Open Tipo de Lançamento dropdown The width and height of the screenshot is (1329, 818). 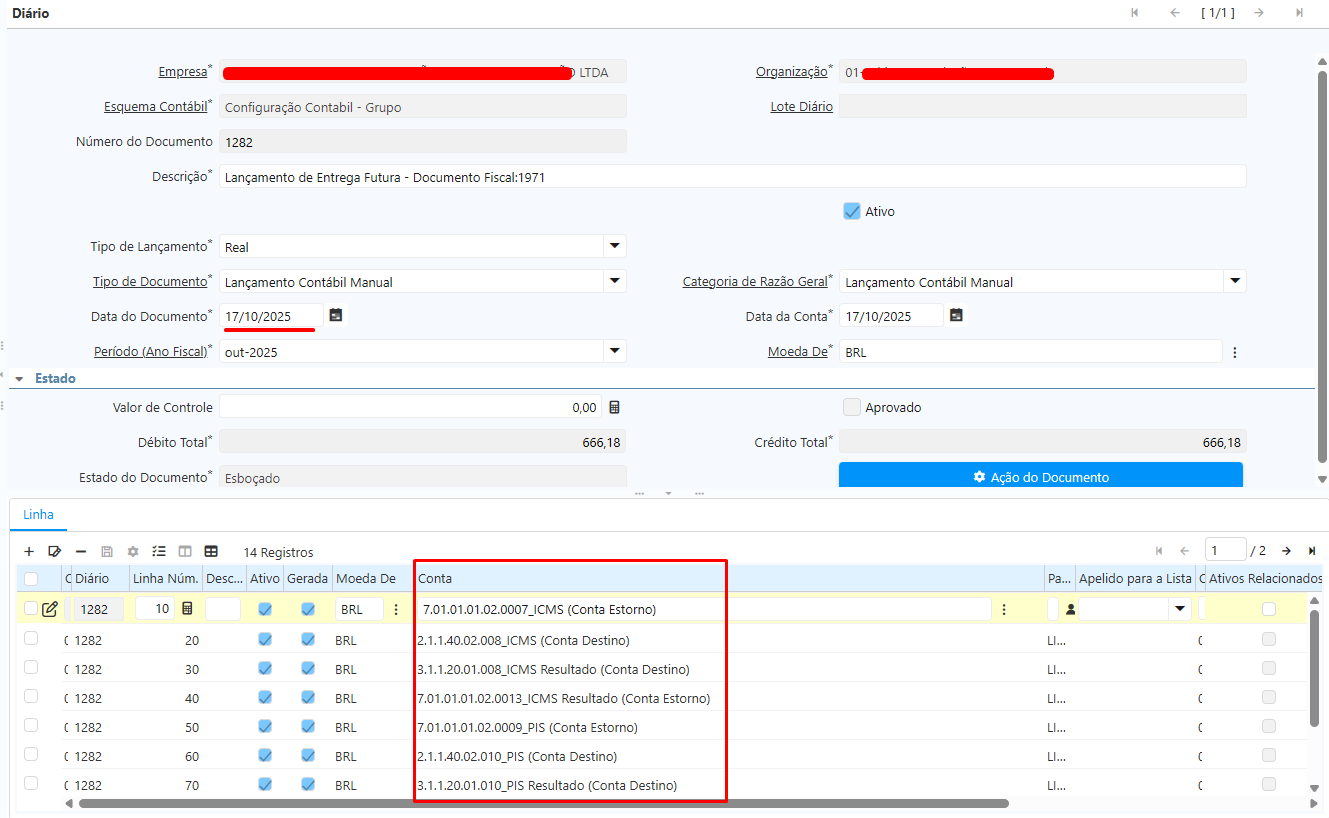(614, 246)
